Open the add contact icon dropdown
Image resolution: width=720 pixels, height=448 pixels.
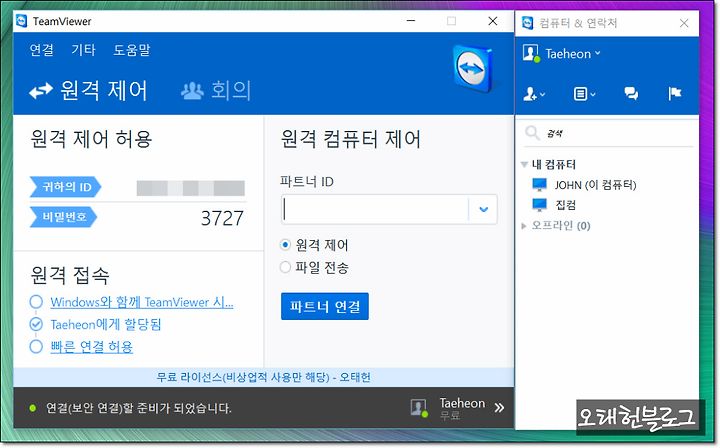click(x=534, y=94)
